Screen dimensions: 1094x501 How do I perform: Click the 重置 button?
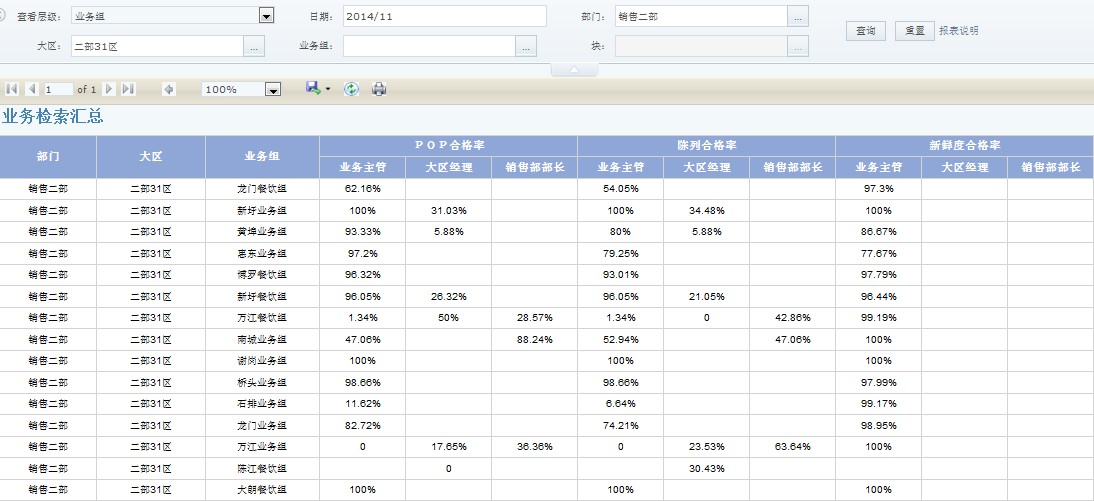(914, 31)
